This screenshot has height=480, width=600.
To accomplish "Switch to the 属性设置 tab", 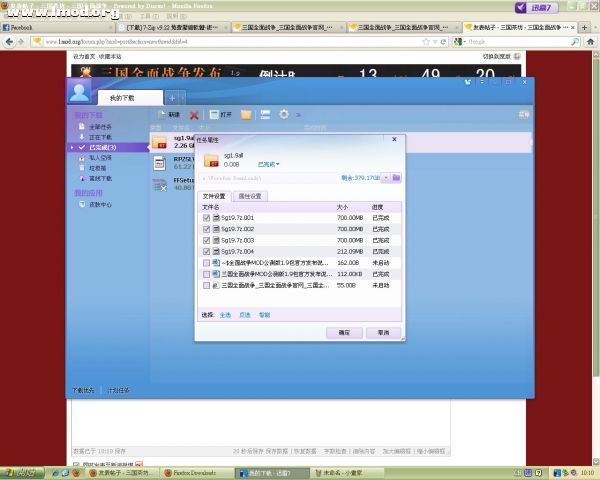I will click(250, 196).
